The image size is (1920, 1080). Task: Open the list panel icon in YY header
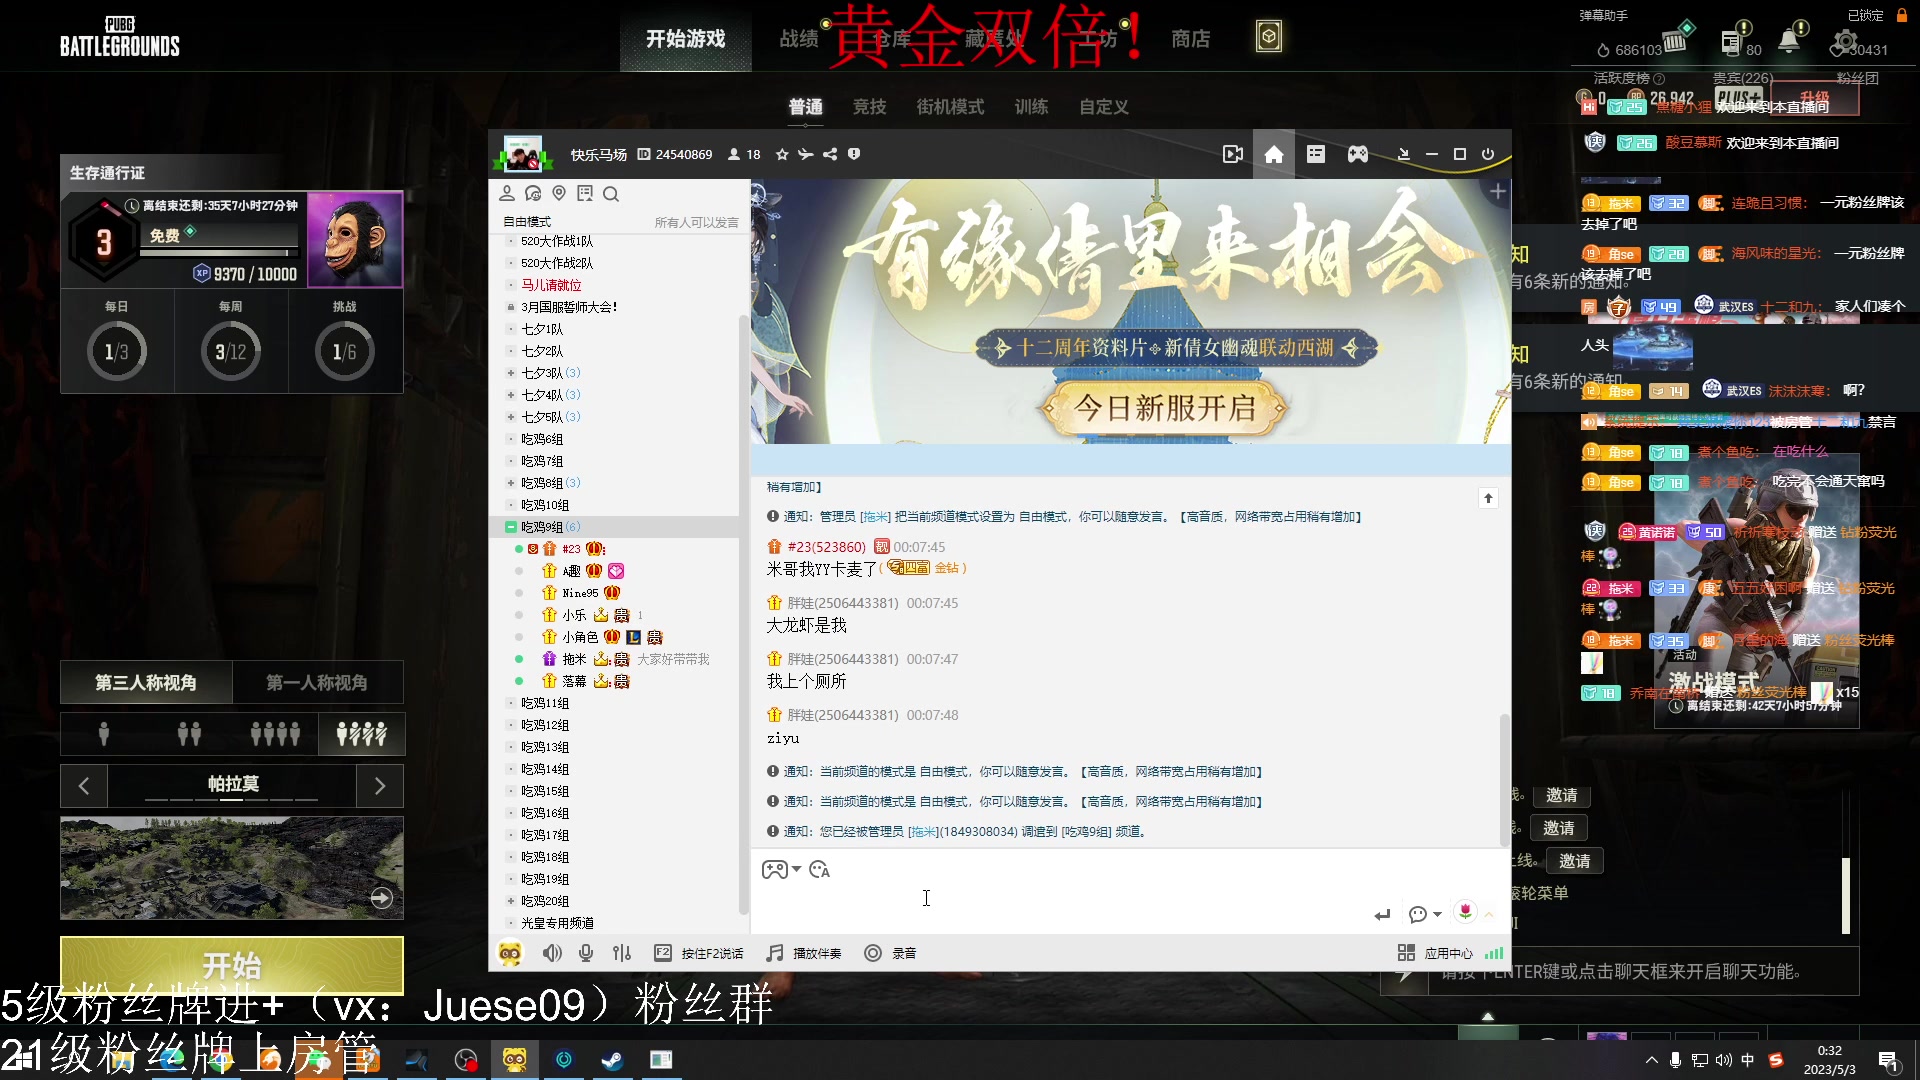tap(1316, 154)
